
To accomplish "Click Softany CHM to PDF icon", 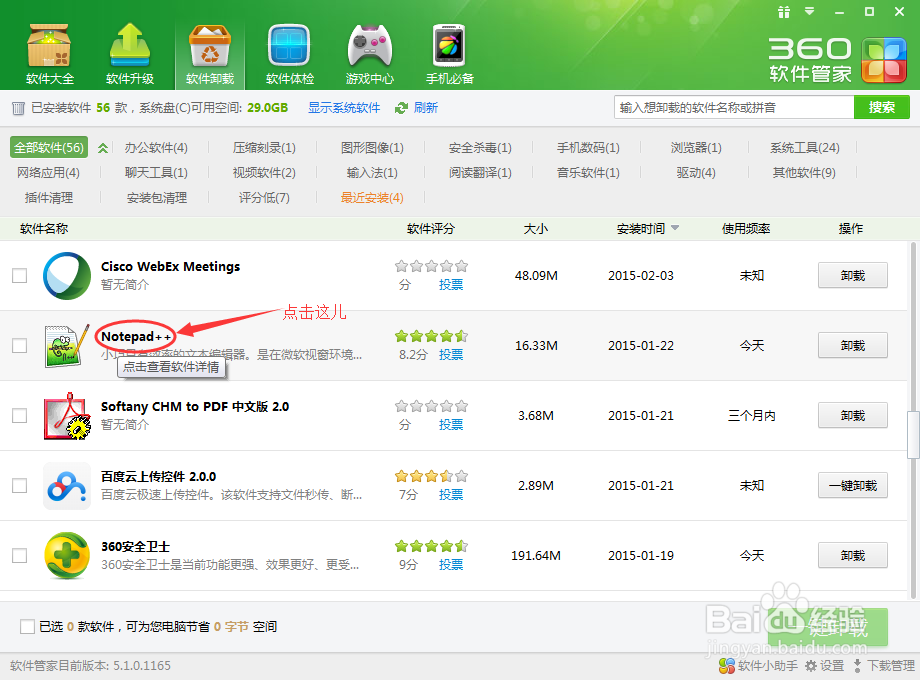I will tap(67, 415).
